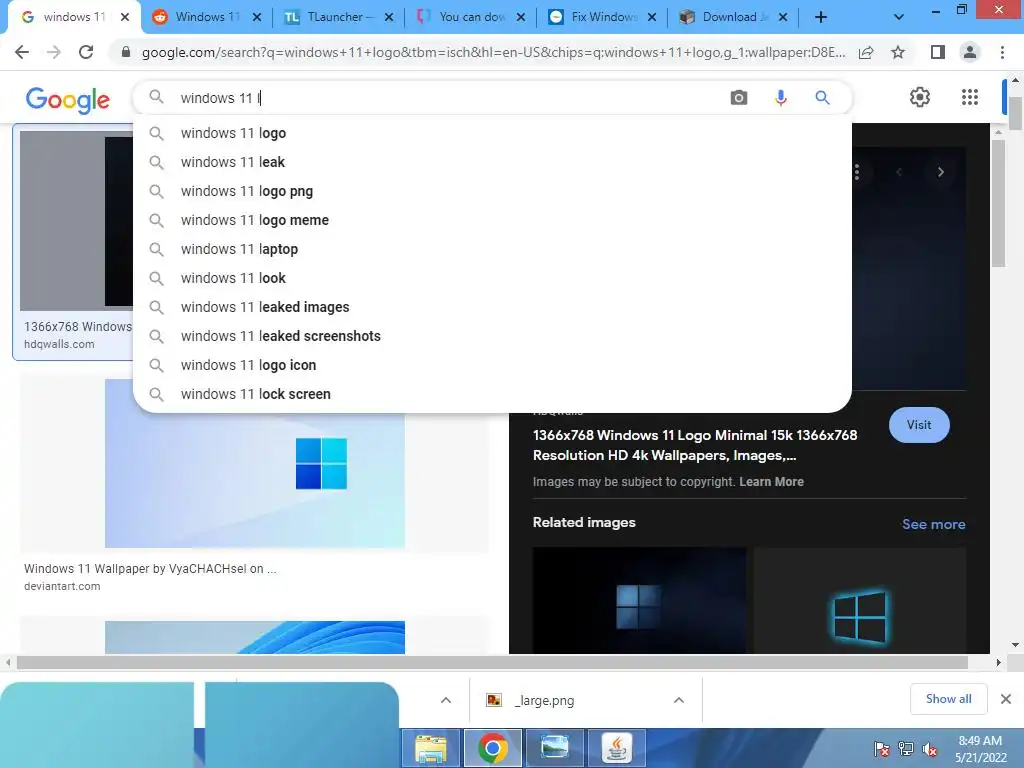The image size is (1024, 768).
Task: Open the deviantart Windows 11 wallpaper thumbnail
Action: 255,463
